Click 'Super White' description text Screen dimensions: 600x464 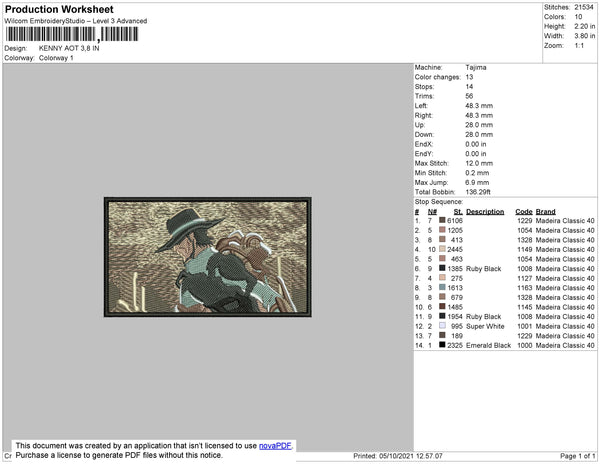[485, 326]
